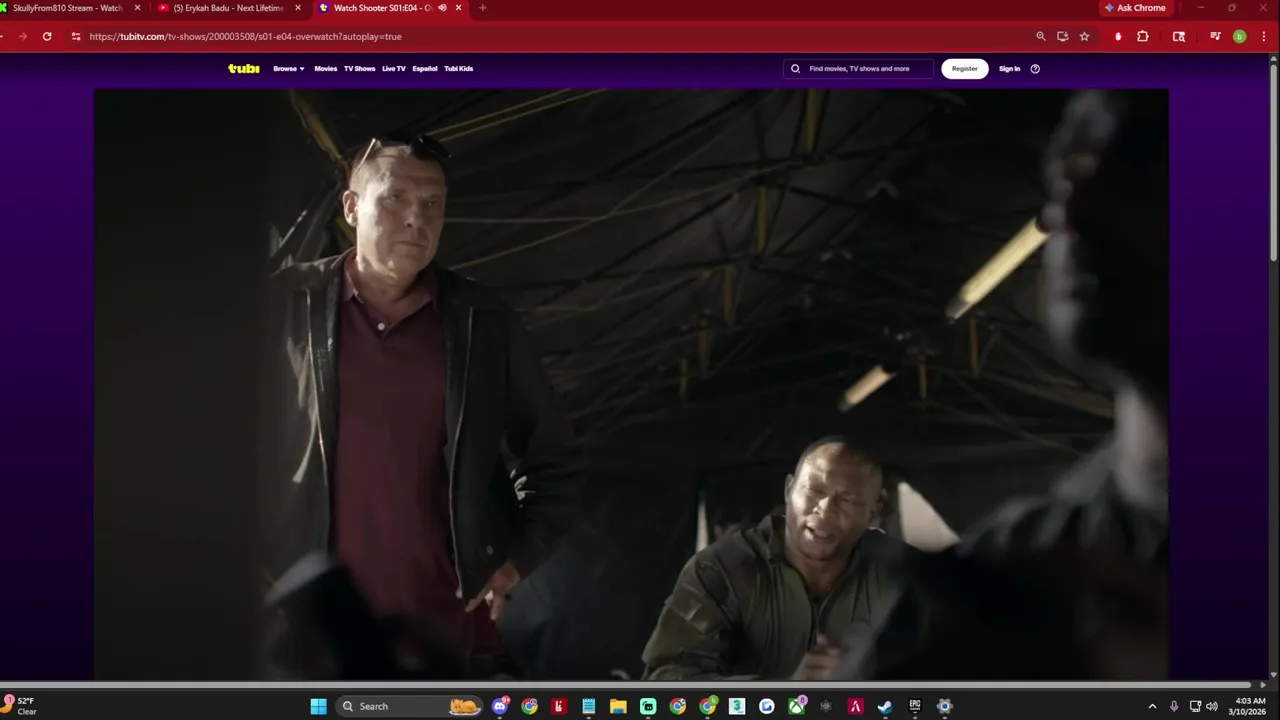Close the SkullyFrom810 Stream tab
This screenshot has height=720, width=1280.
(x=137, y=8)
